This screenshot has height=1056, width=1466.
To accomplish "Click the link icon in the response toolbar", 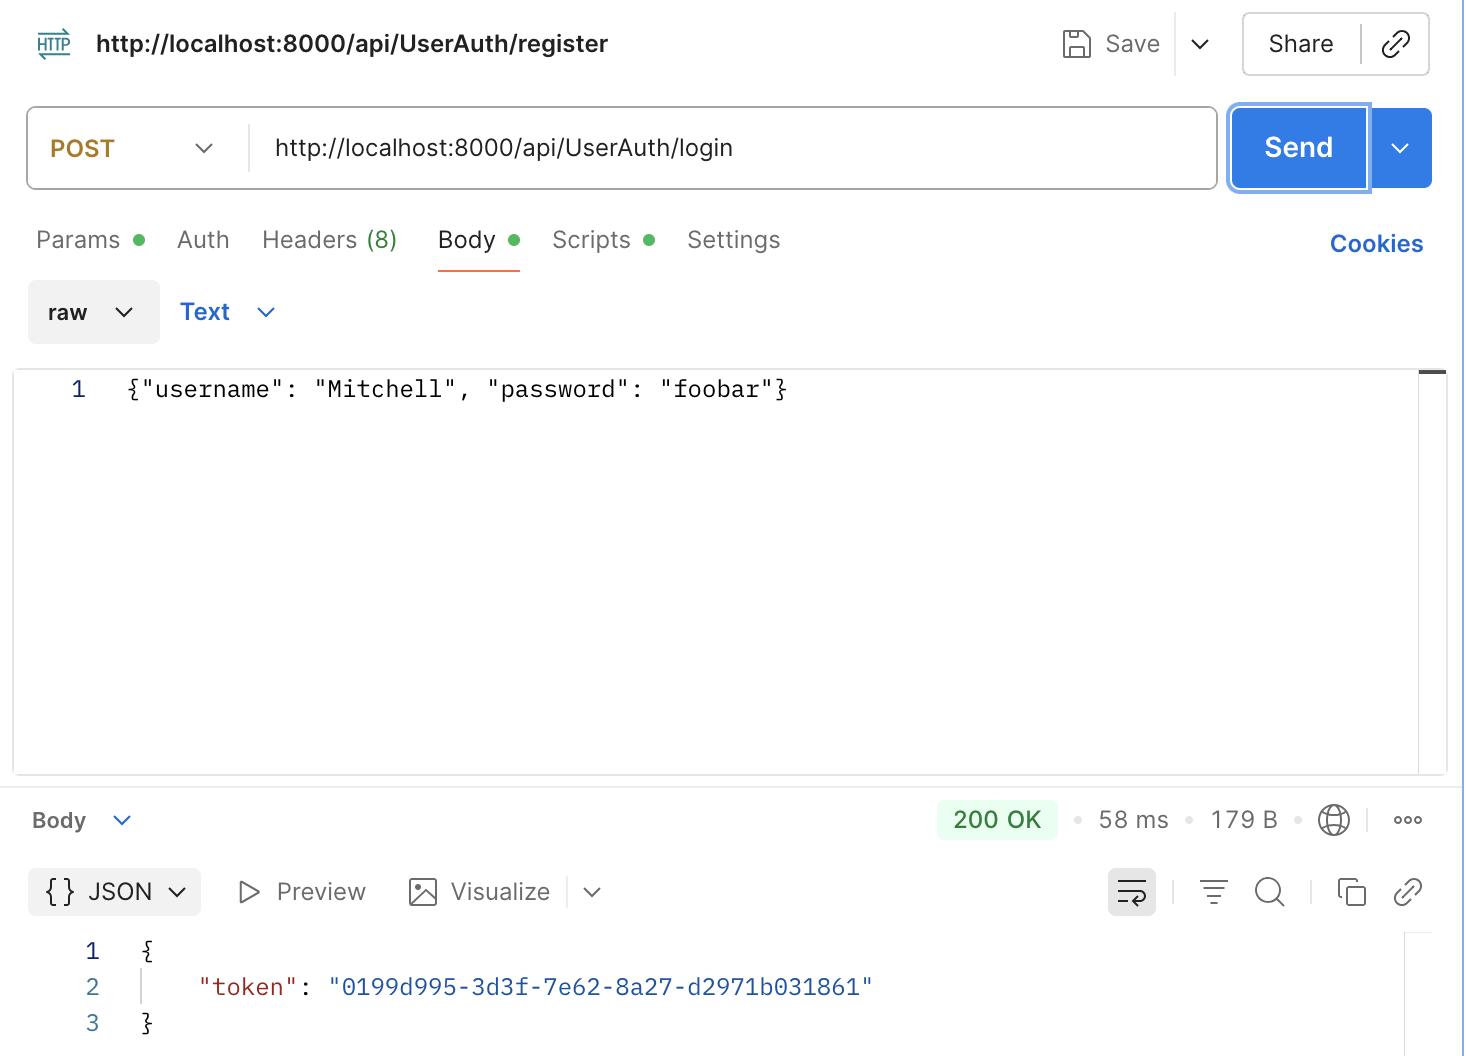I will 1407,891.
